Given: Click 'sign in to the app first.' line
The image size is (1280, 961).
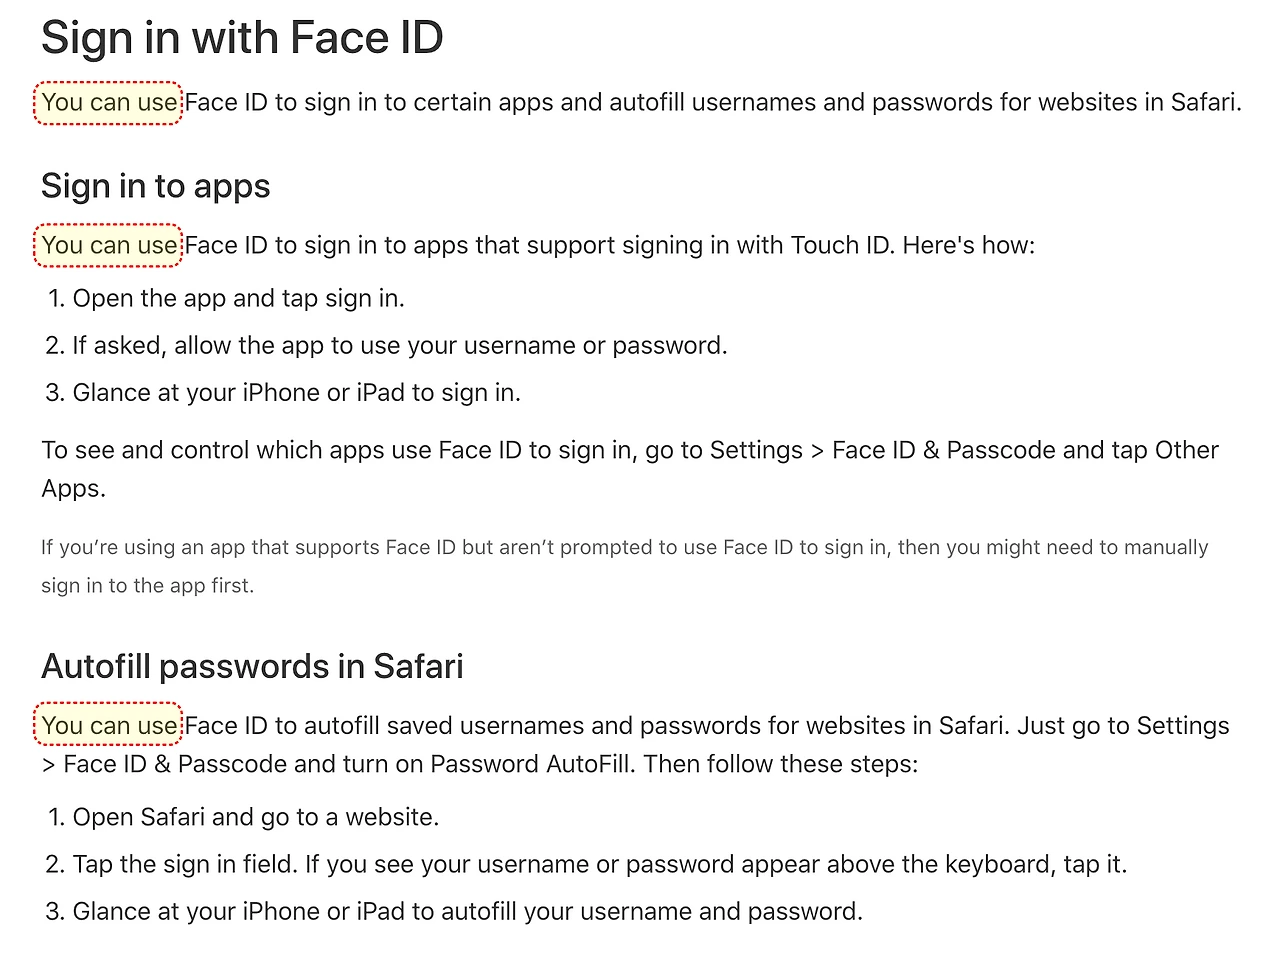Looking at the screenshot, I should click(148, 586).
